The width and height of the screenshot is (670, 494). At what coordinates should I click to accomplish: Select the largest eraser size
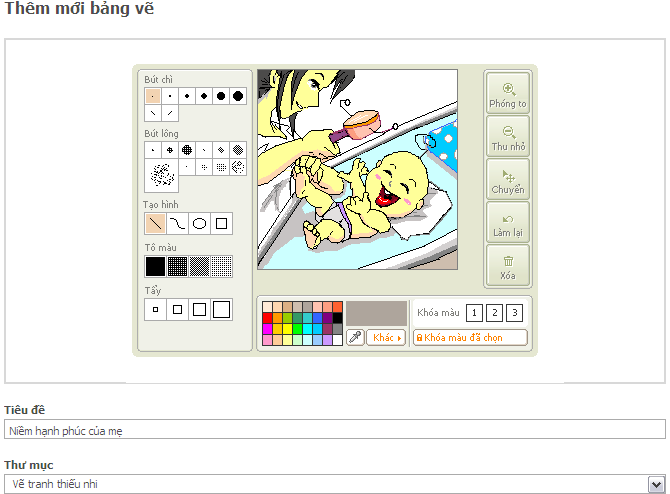[221, 310]
